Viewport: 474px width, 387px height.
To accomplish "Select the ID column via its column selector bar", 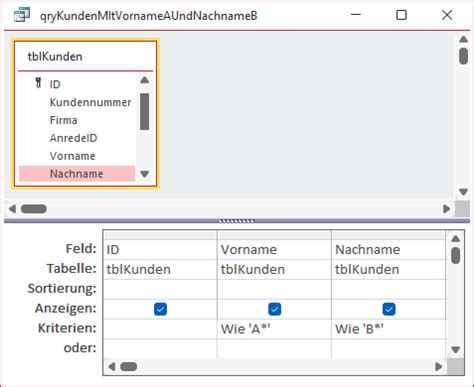I will (160, 235).
